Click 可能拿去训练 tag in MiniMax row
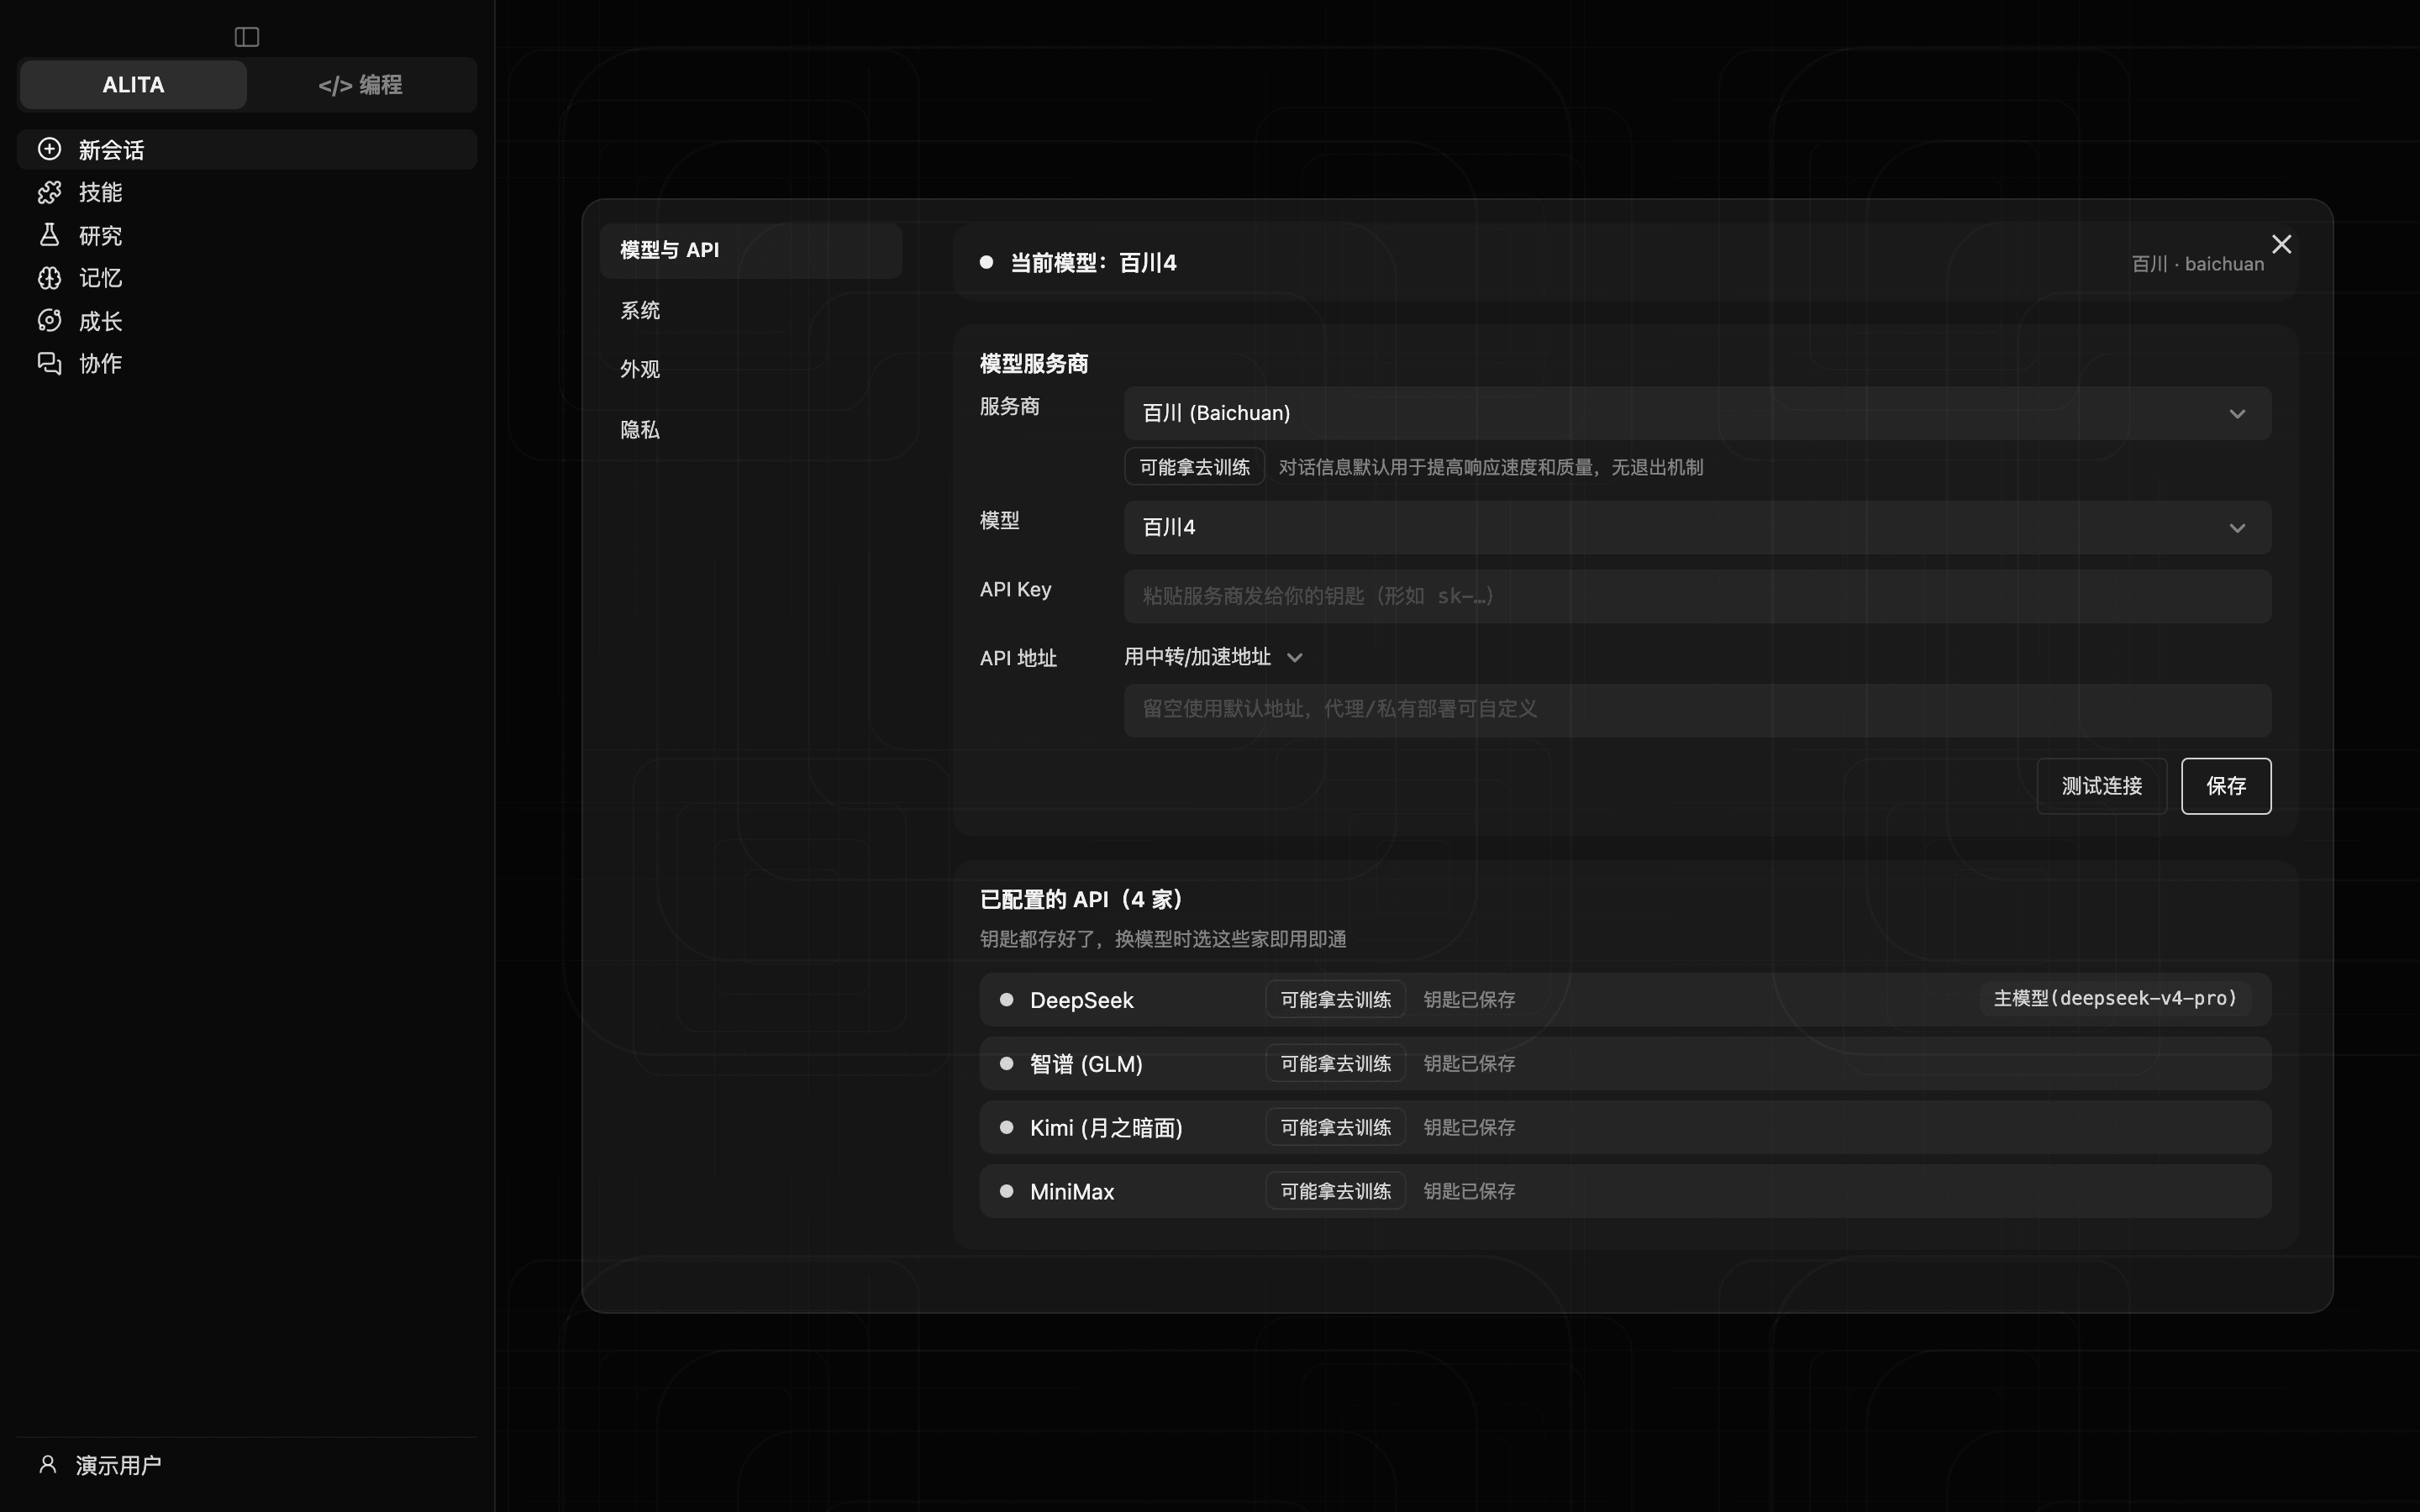2420x1512 pixels. pyautogui.click(x=1335, y=1191)
